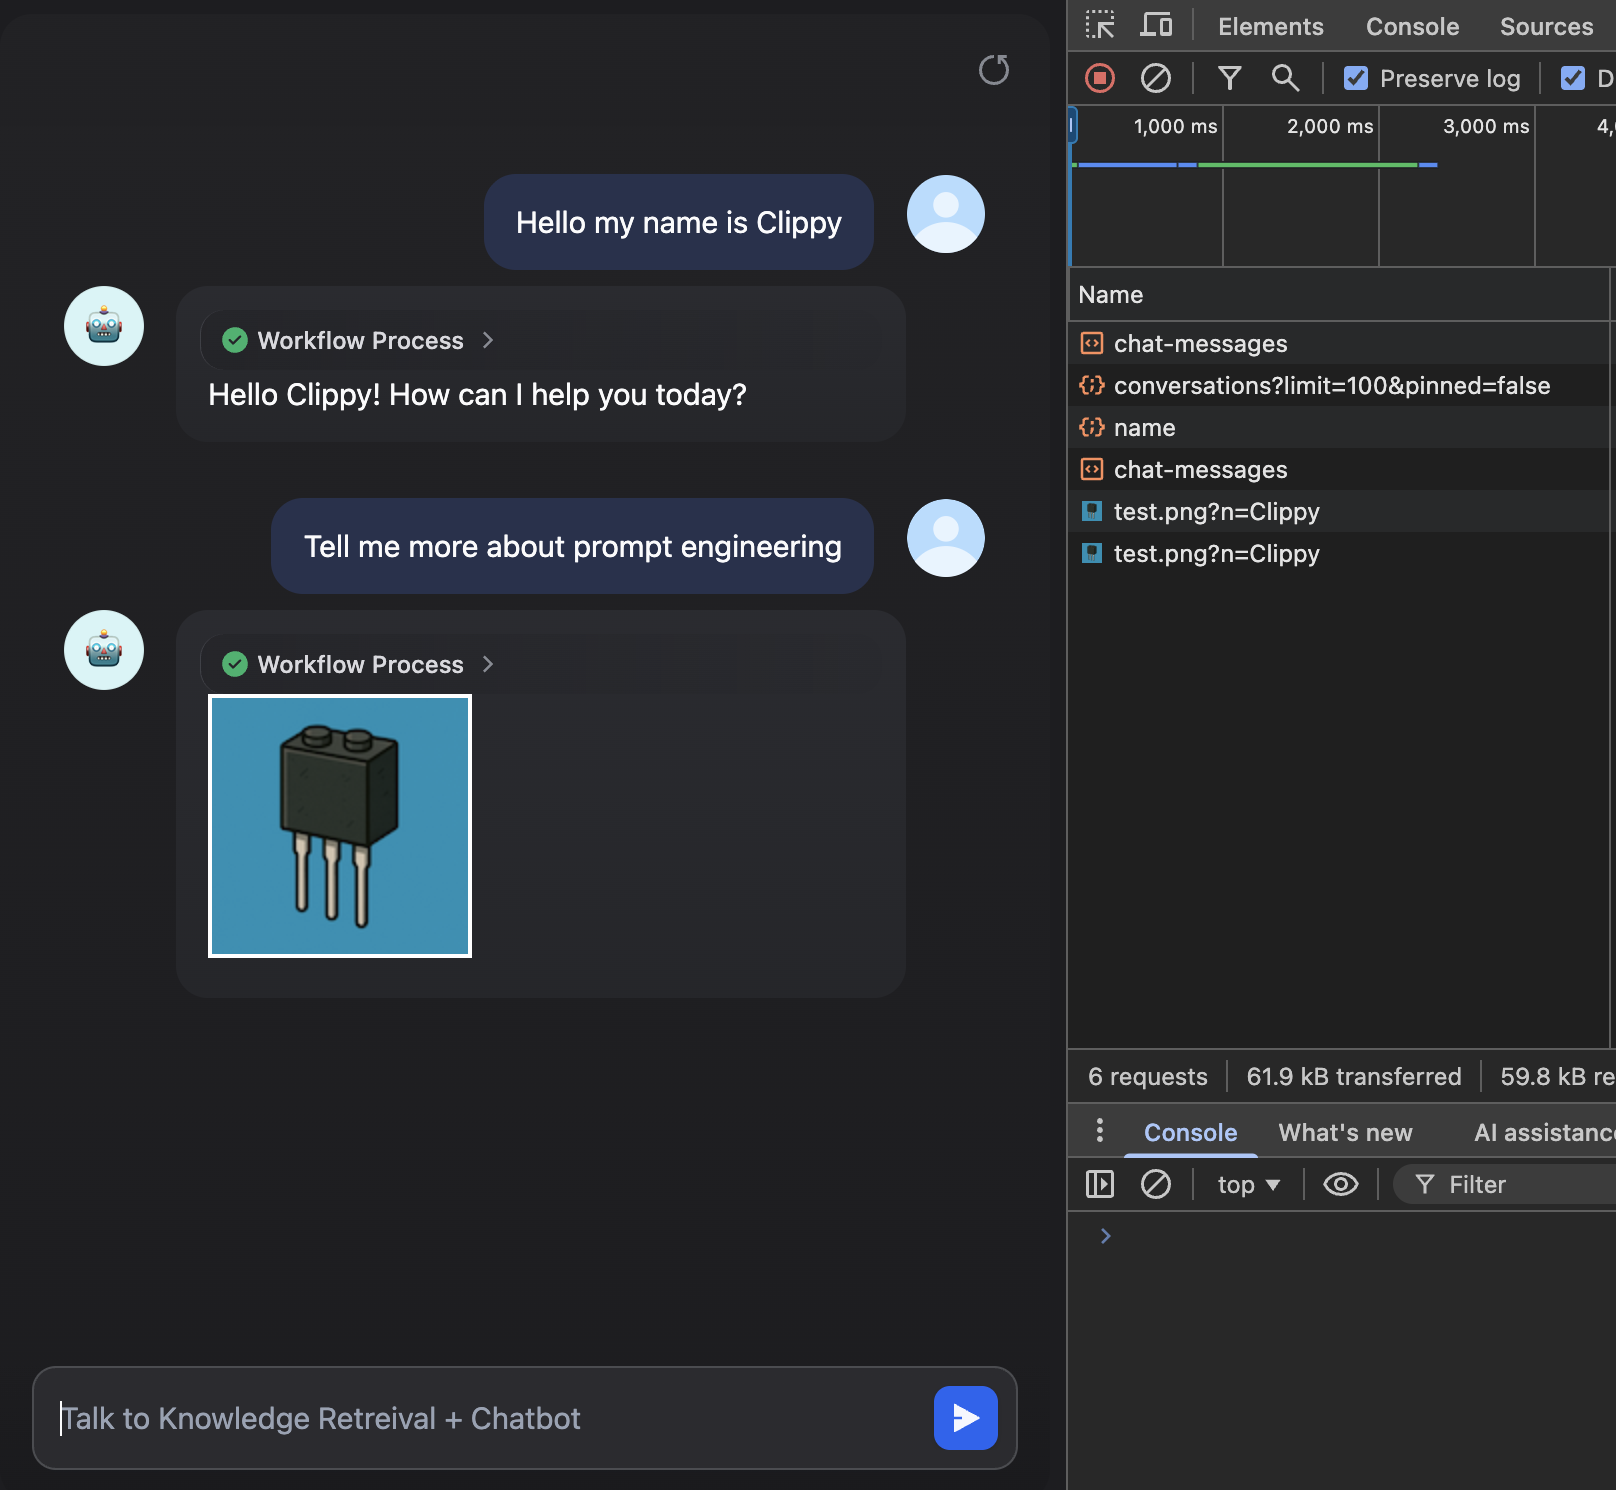
Task: Clear the network log
Action: (1156, 78)
